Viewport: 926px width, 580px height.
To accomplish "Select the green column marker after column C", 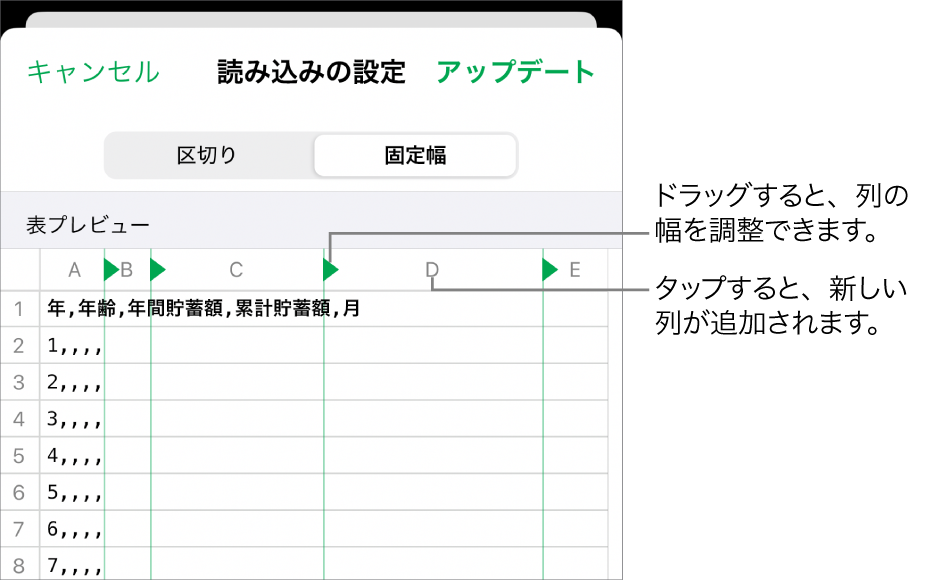I will (330, 269).
